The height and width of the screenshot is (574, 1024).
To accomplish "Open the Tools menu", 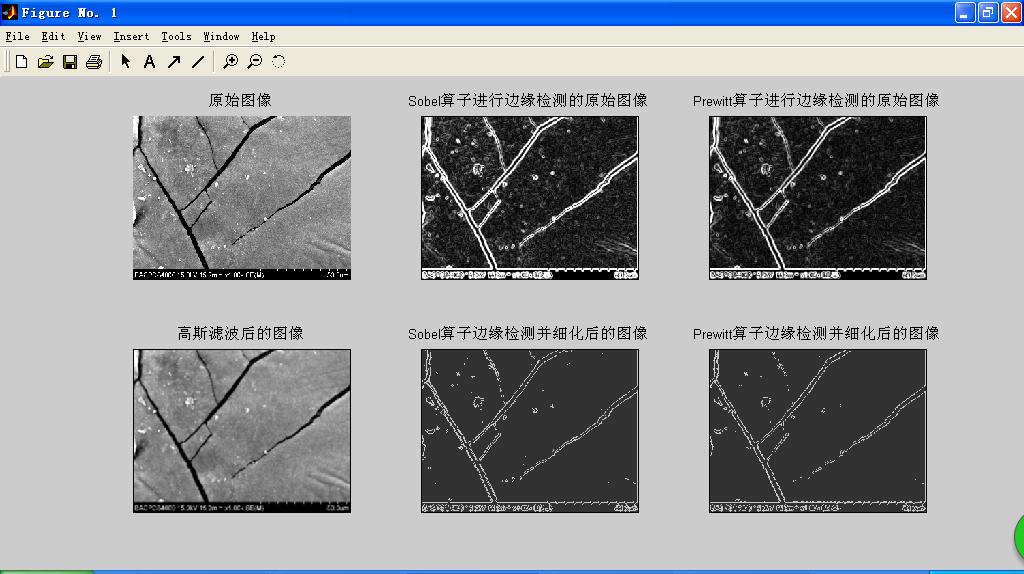I will coord(176,37).
